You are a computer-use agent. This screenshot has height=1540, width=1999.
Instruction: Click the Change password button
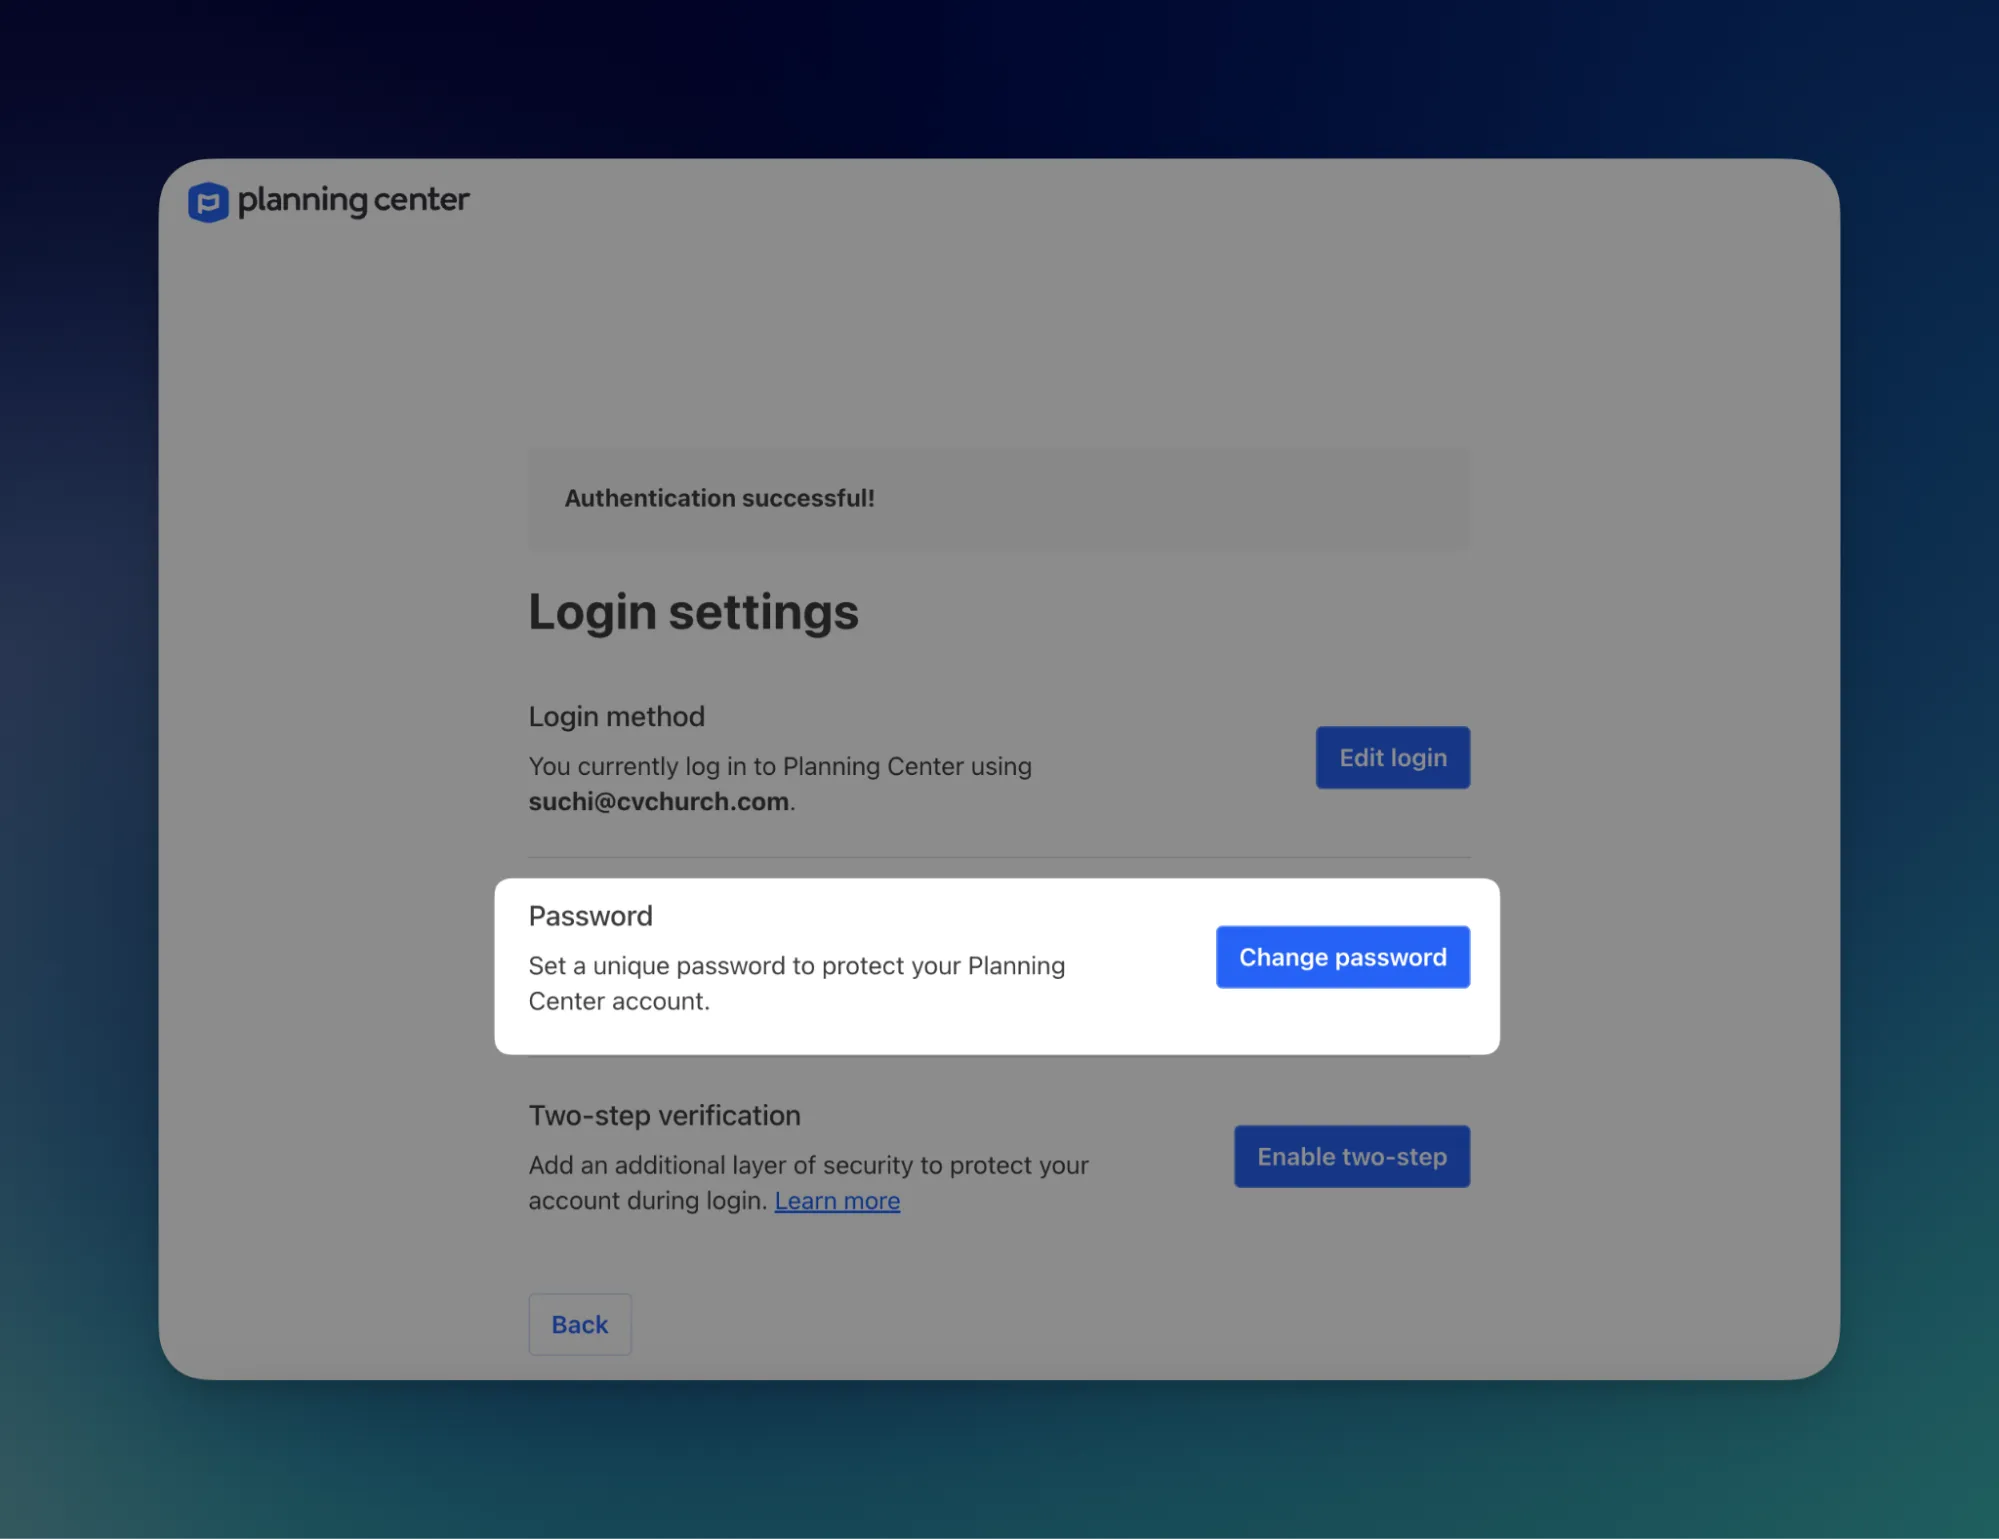[1342, 956]
